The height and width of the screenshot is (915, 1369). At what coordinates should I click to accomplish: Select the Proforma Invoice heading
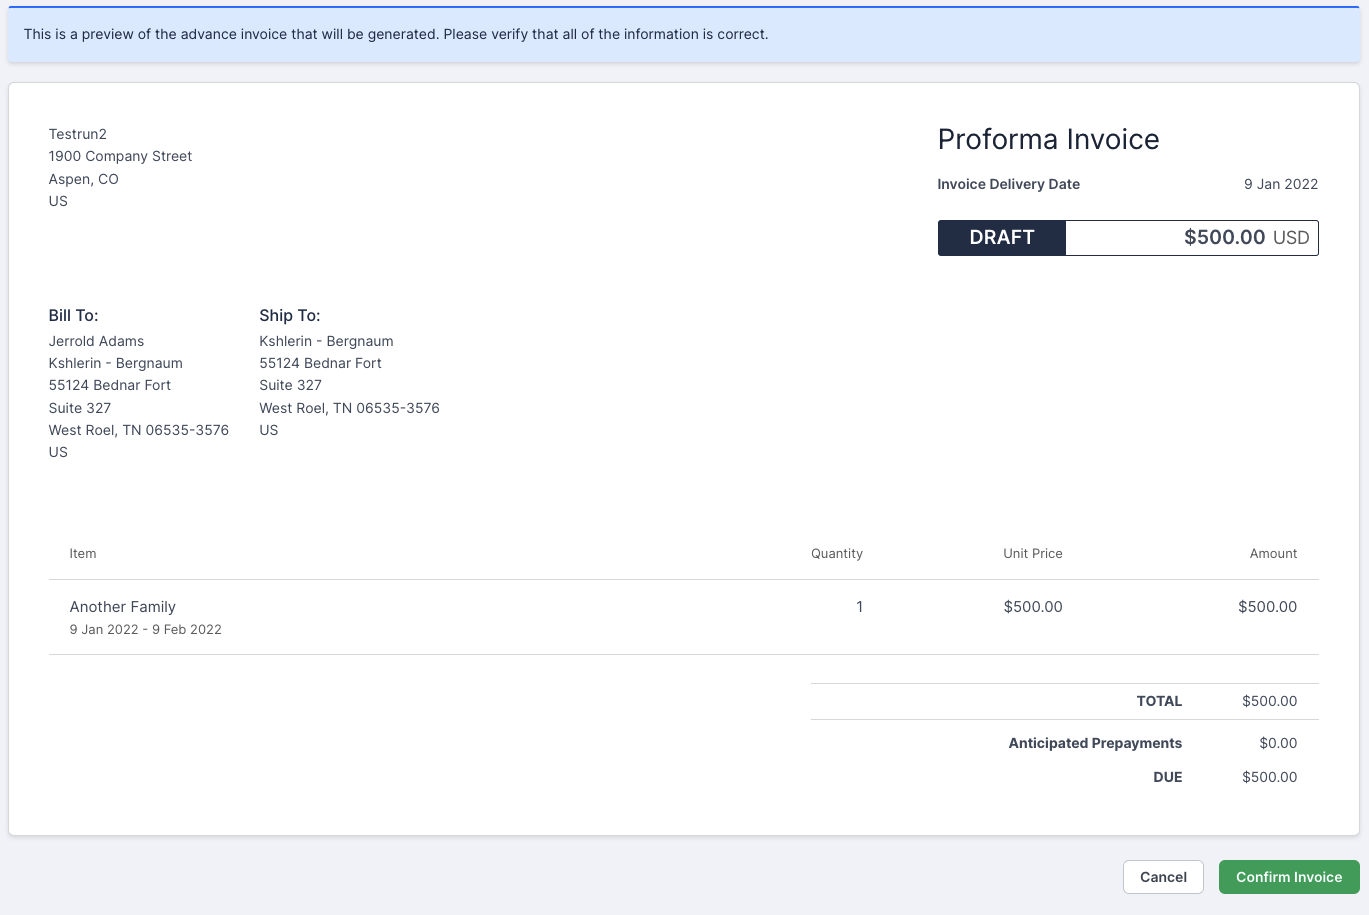tap(1048, 140)
